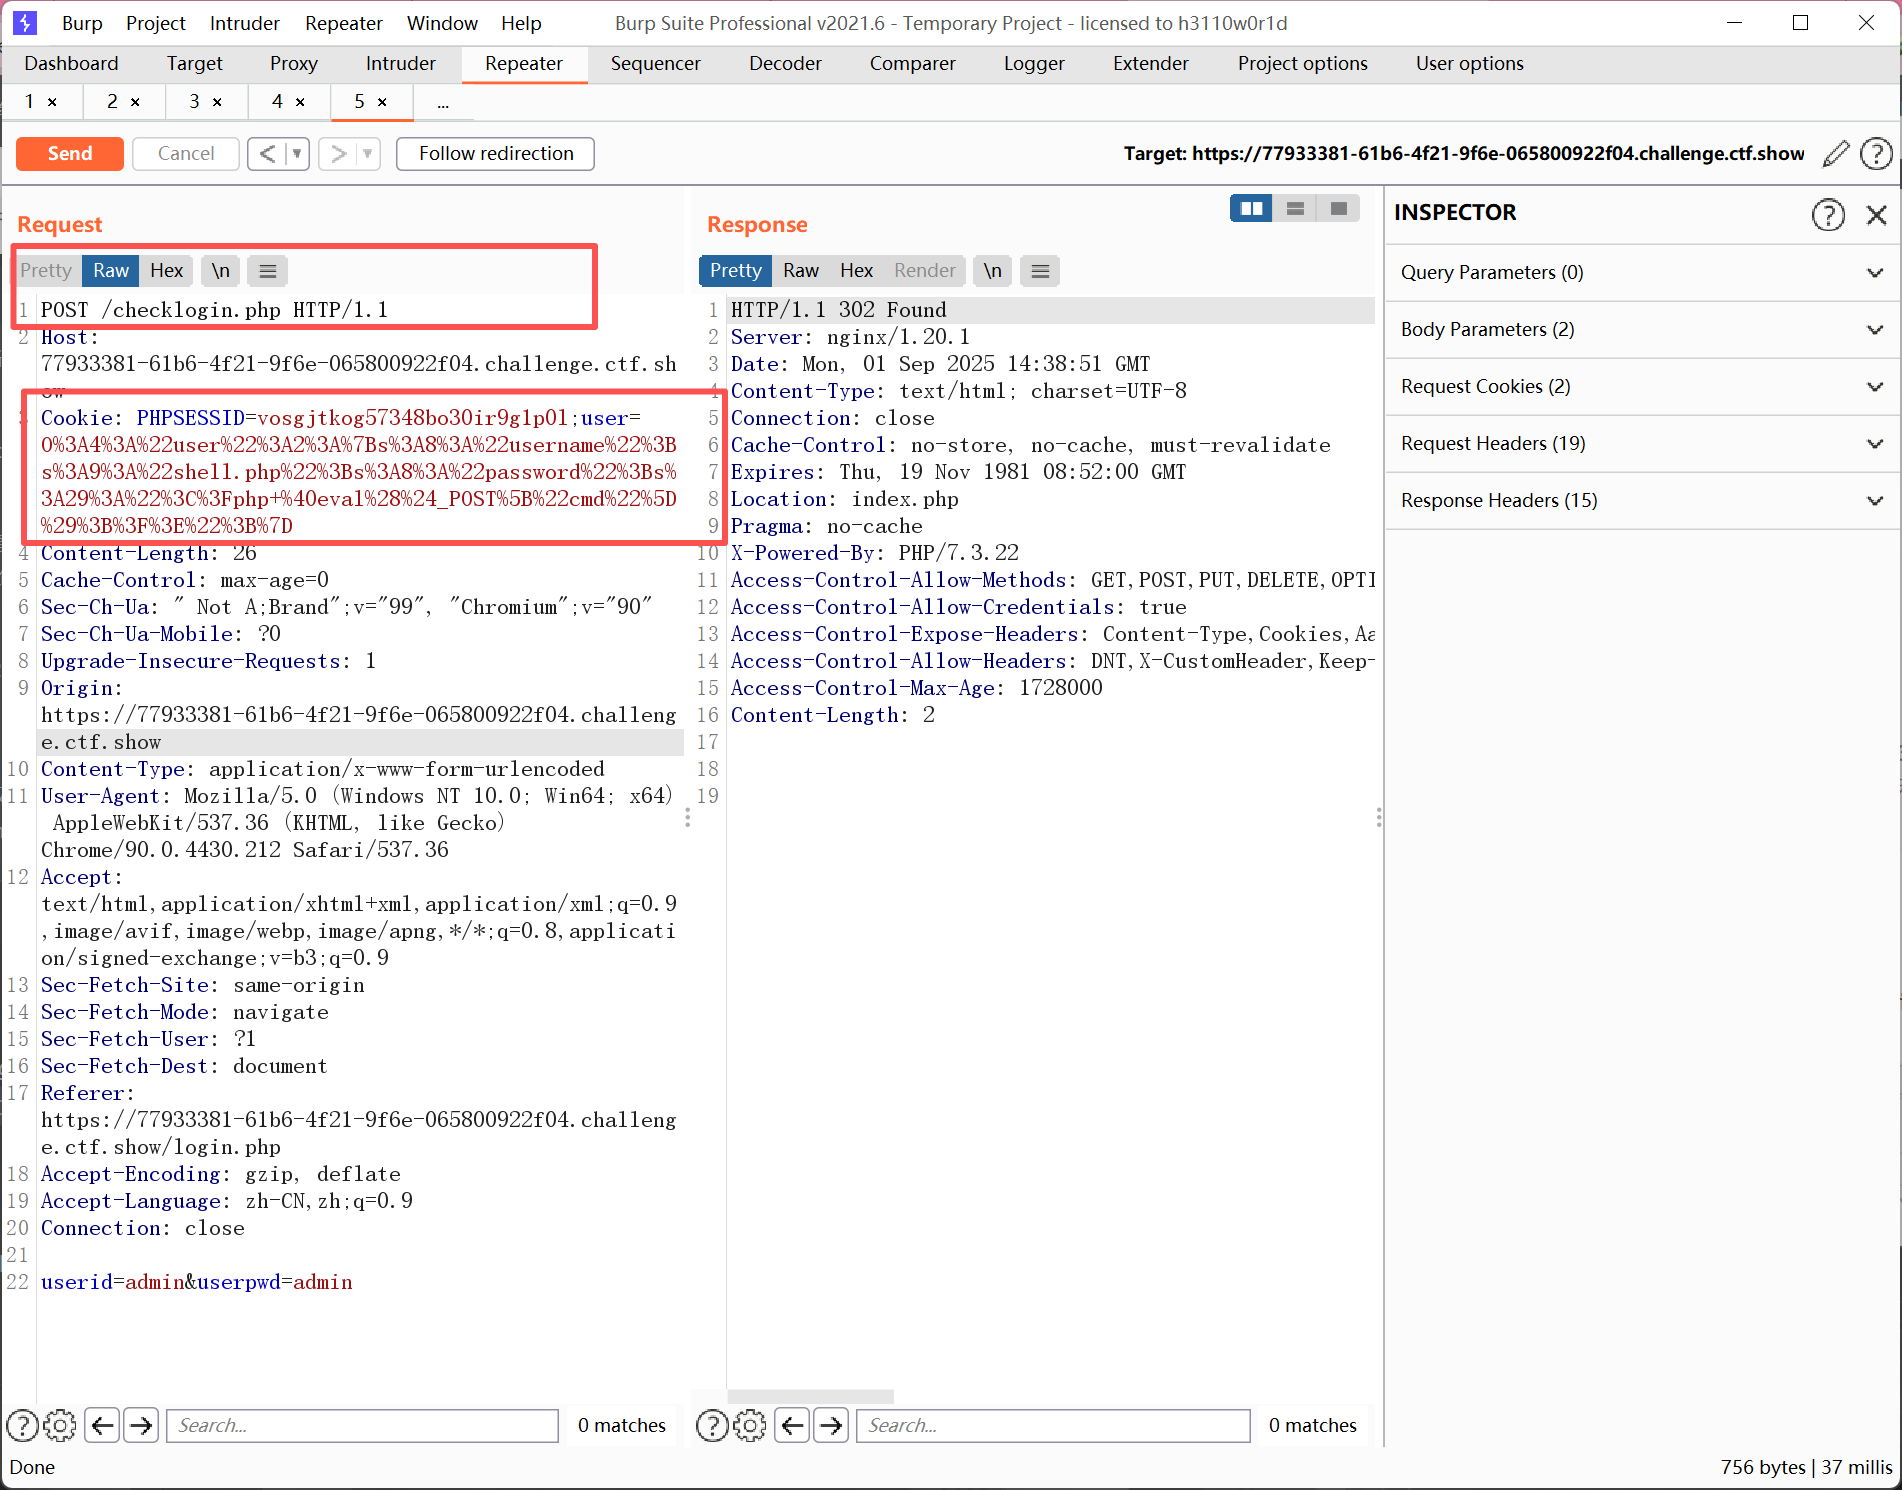Image resolution: width=1902 pixels, height=1490 pixels.
Task: Close Repeater tab 2
Action: 135,102
